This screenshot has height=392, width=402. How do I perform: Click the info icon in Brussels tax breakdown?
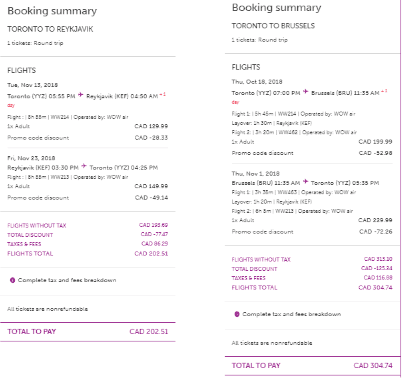237,314
